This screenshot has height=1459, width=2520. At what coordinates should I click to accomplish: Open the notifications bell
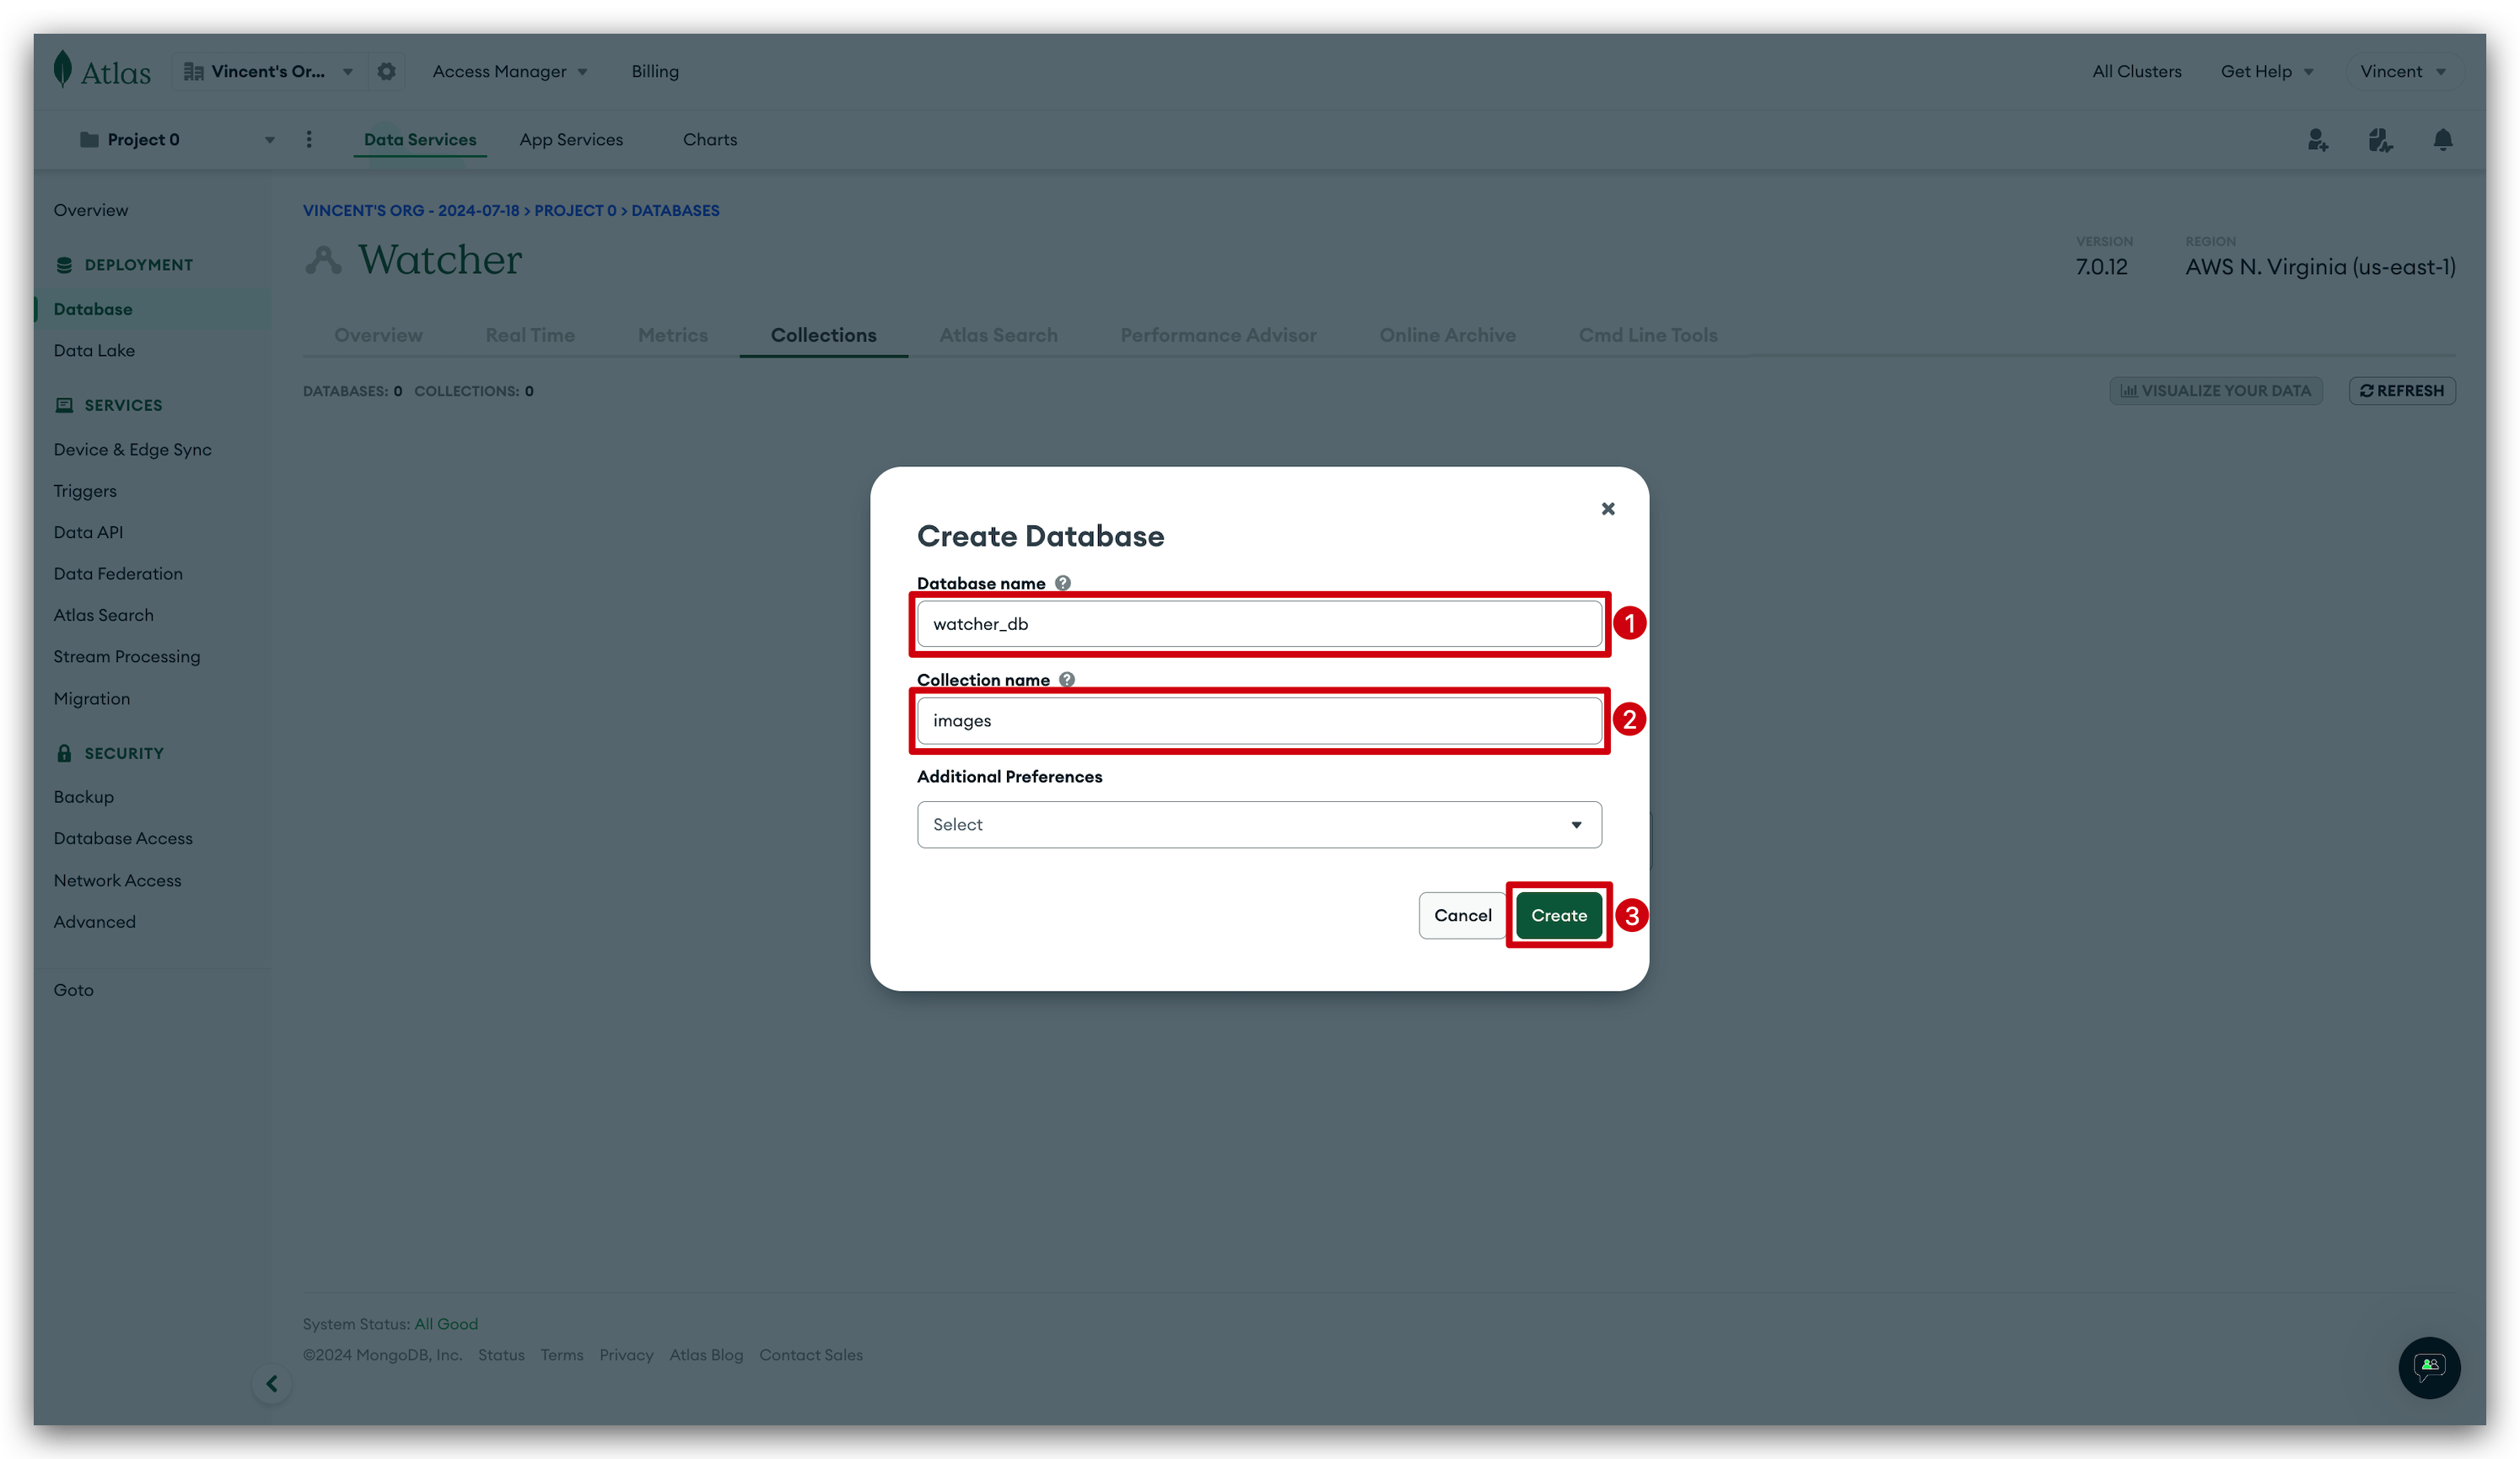2443,140
